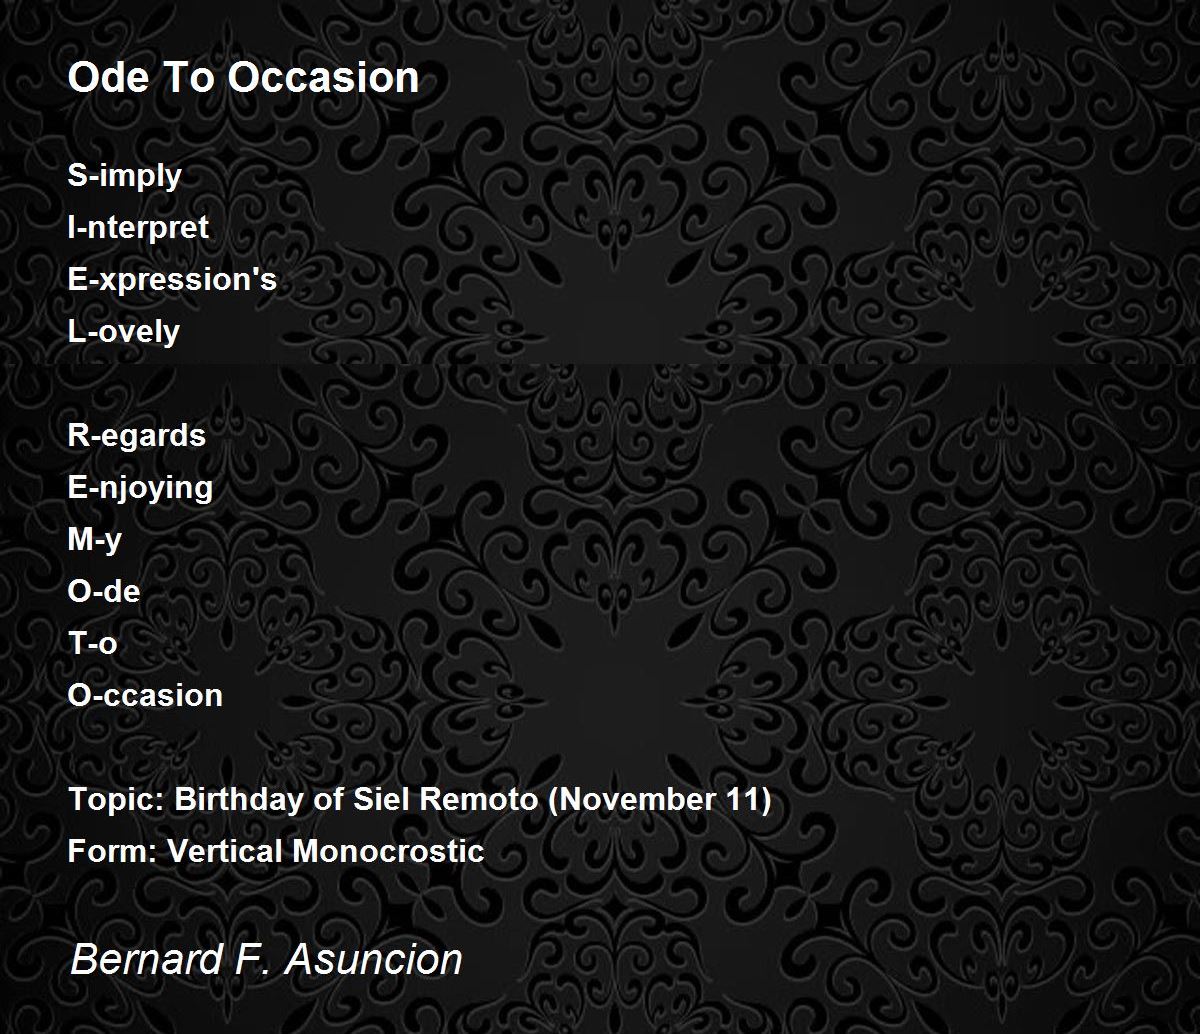Select the word L-ovely
This screenshot has height=1034, width=1200.
click(x=124, y=332)
